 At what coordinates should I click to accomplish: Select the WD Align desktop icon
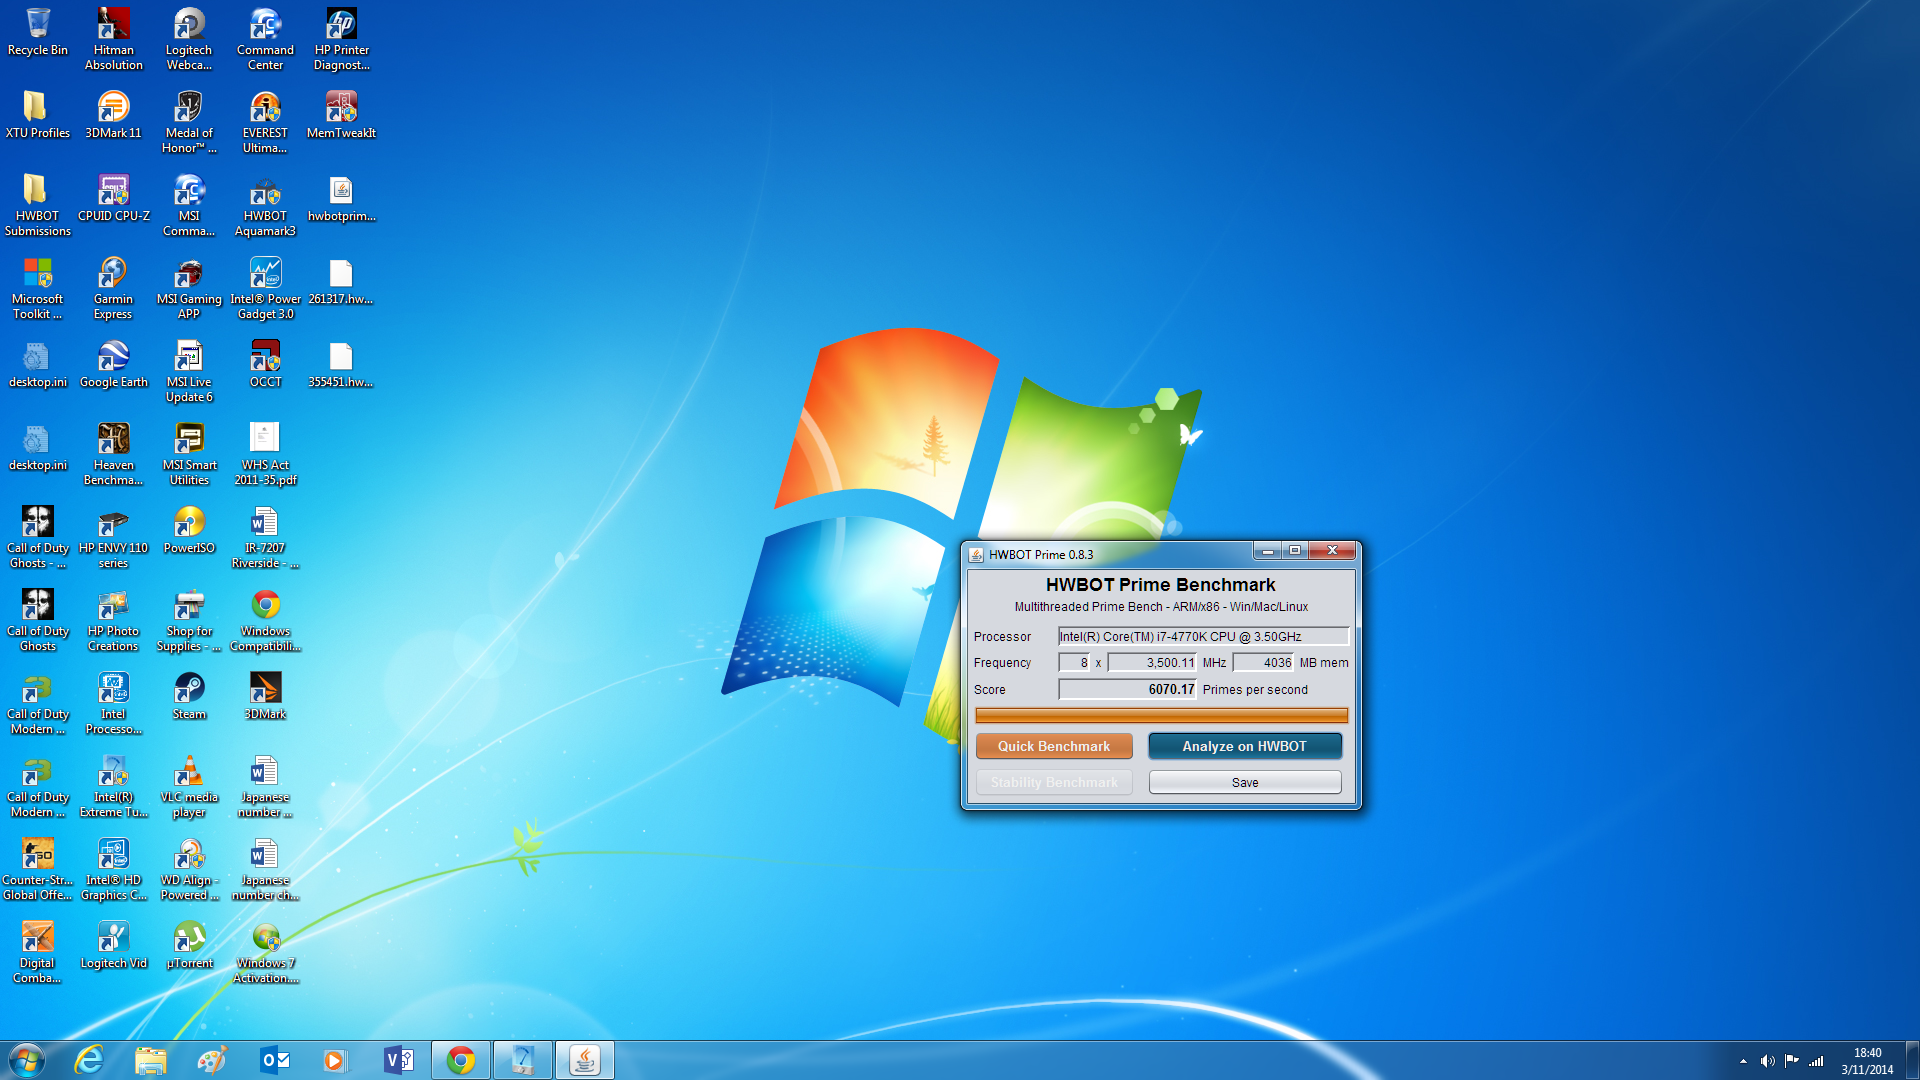pos(189,870)
